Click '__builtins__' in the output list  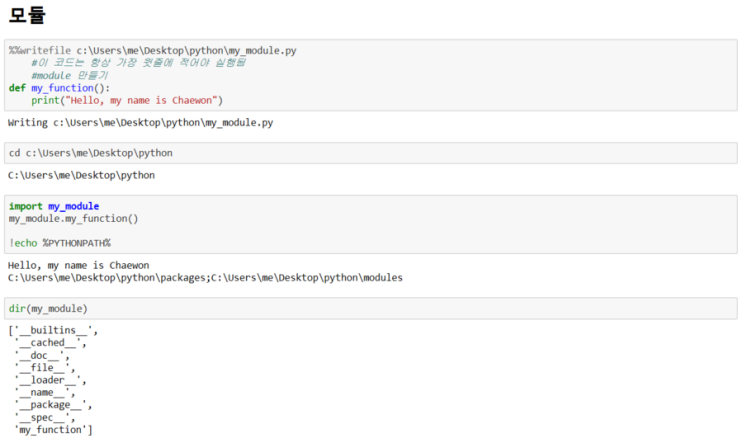click(56, 330)
